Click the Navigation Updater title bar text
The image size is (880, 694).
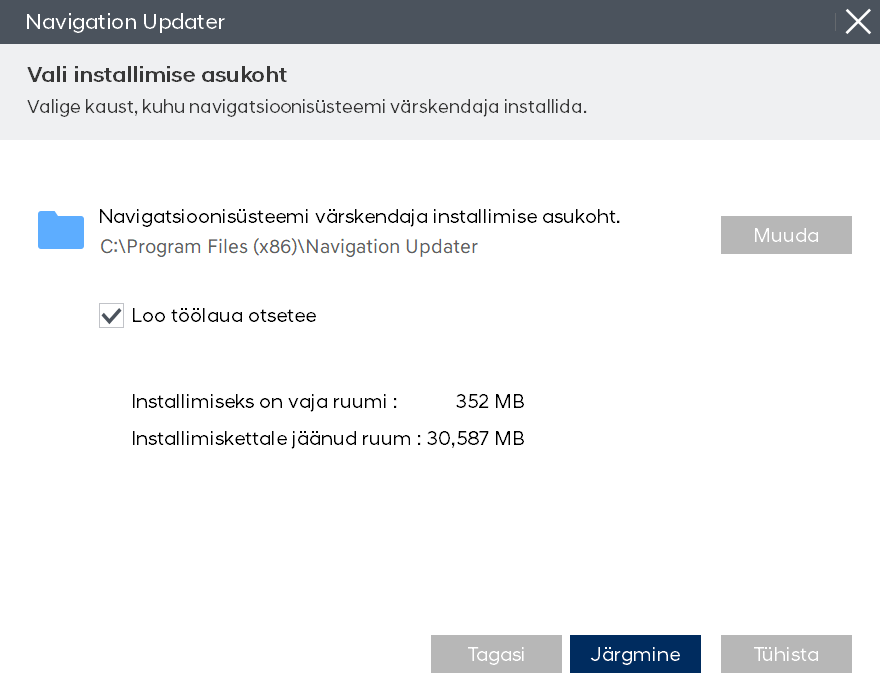[x=125, y=22]
